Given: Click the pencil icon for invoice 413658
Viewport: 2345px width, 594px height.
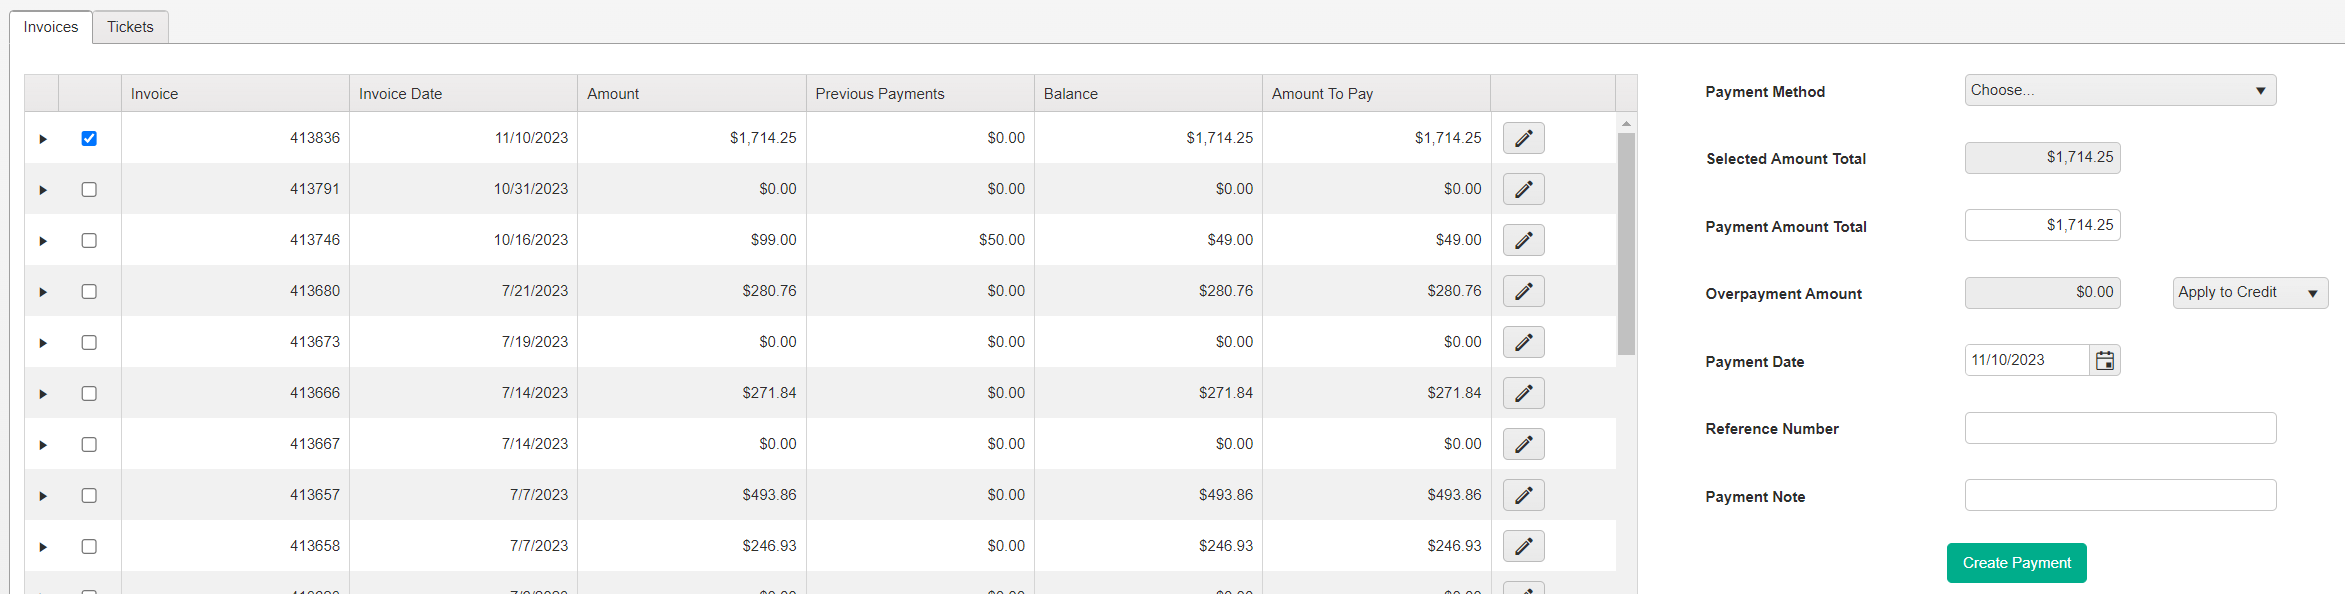Looking at the screenshot, I should (1523, 546).
